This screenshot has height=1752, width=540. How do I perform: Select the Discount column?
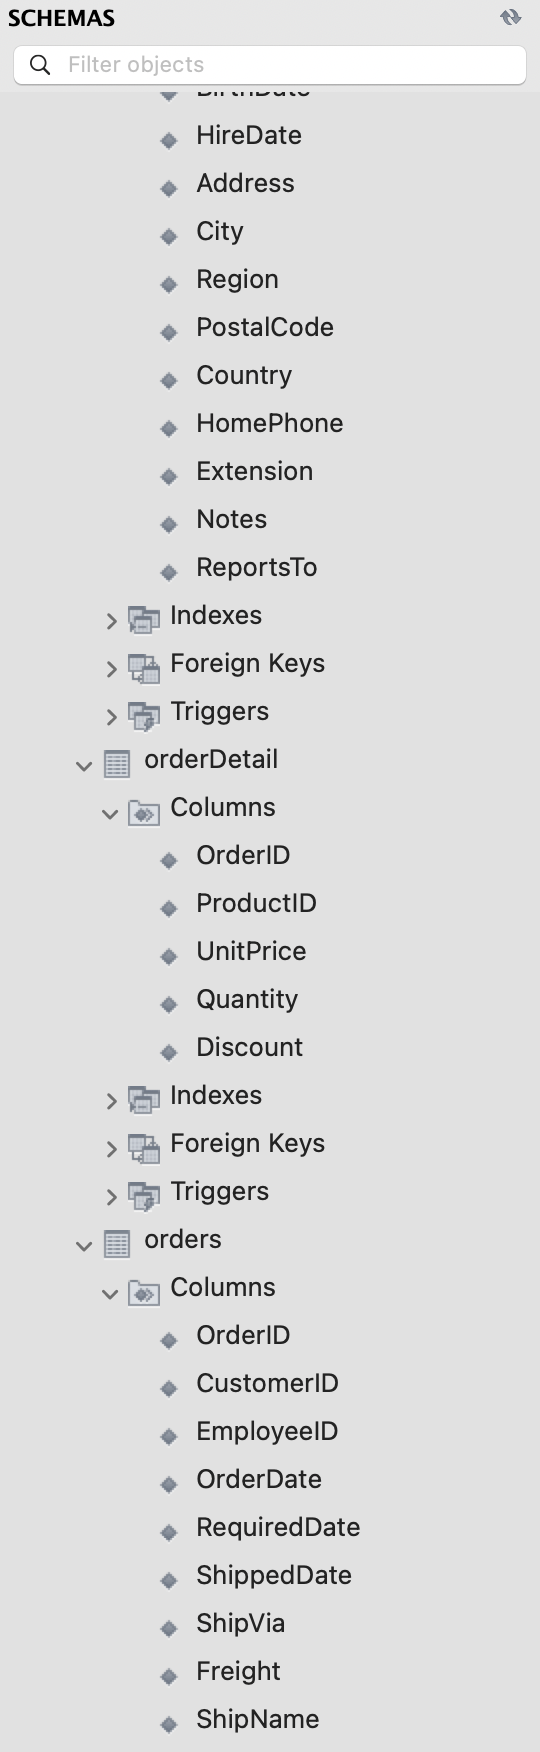(249, 1047)
